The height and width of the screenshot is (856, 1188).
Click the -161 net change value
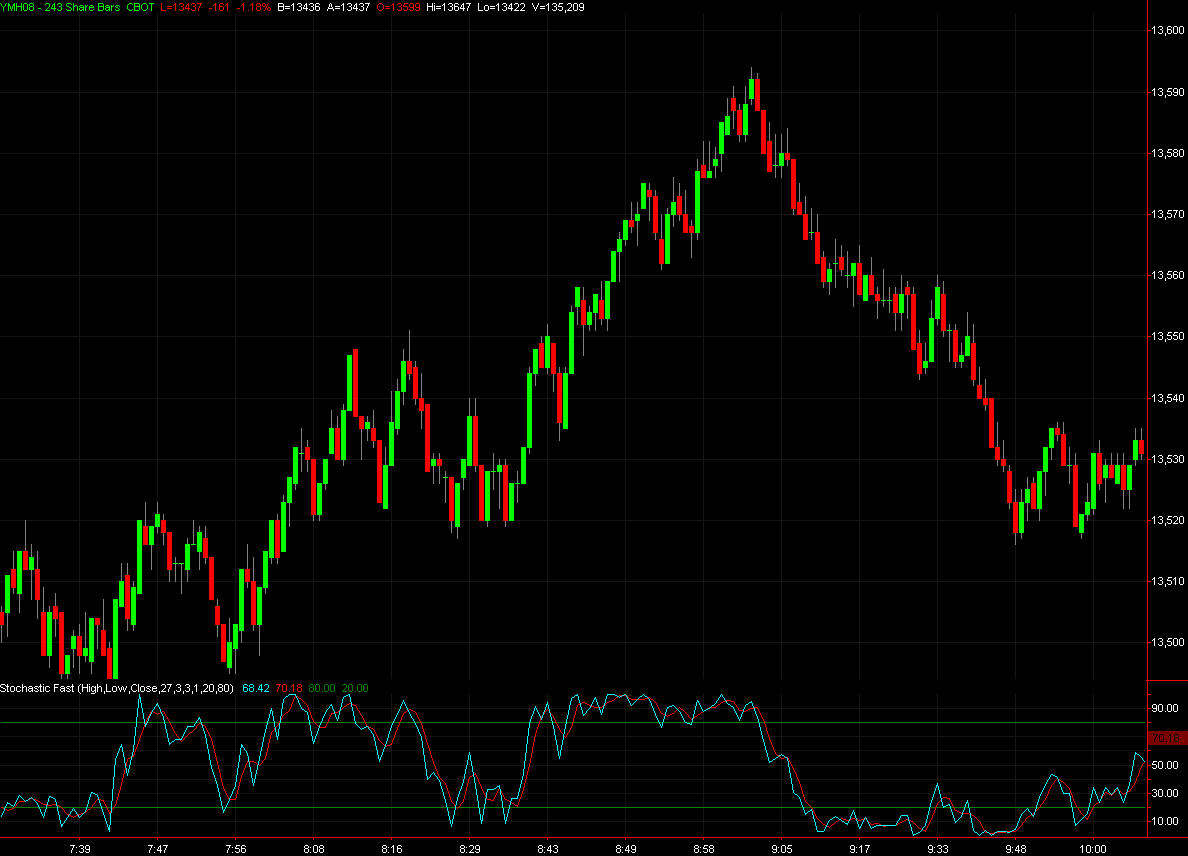(219, 8)
